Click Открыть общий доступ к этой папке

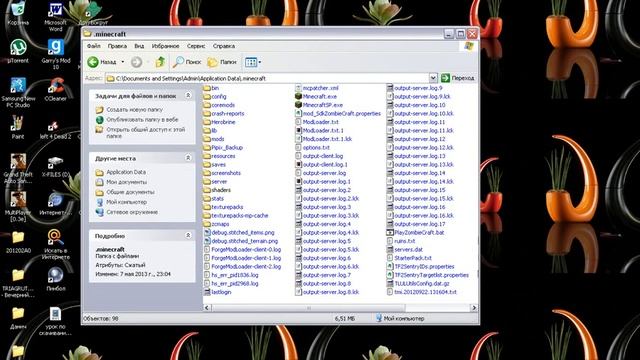tap(145, 133)
